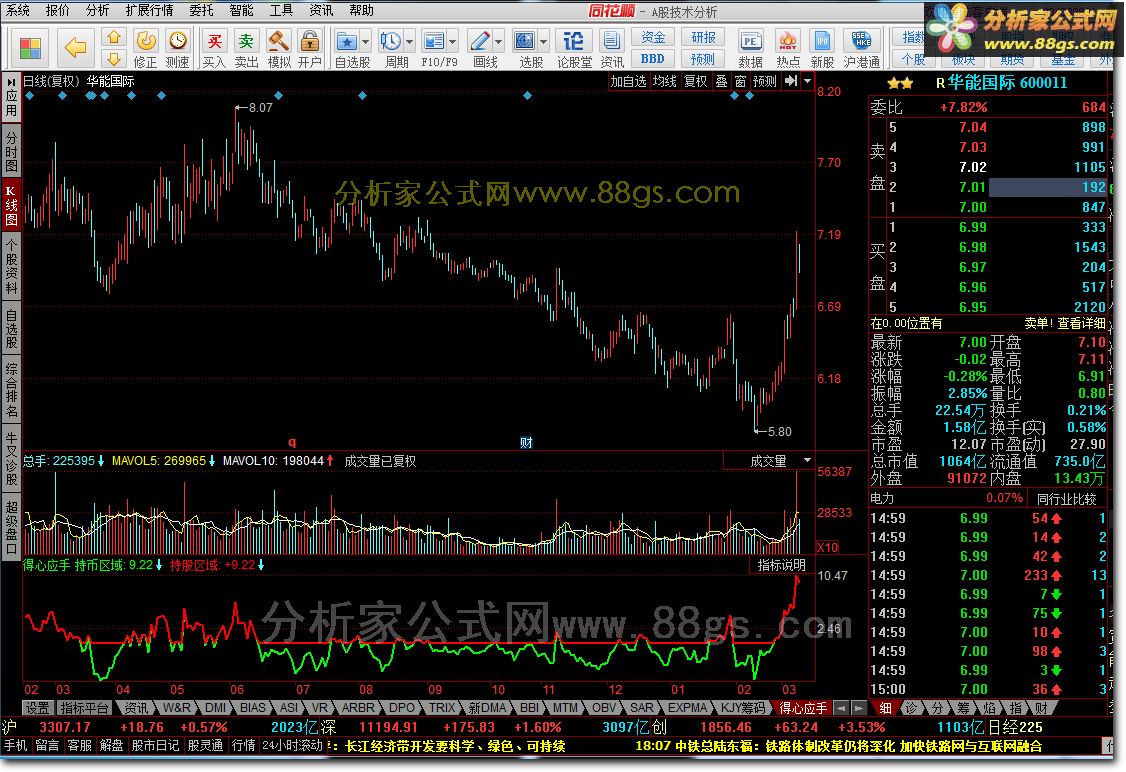Go back with the yellow left arrow

click(75, 48)
